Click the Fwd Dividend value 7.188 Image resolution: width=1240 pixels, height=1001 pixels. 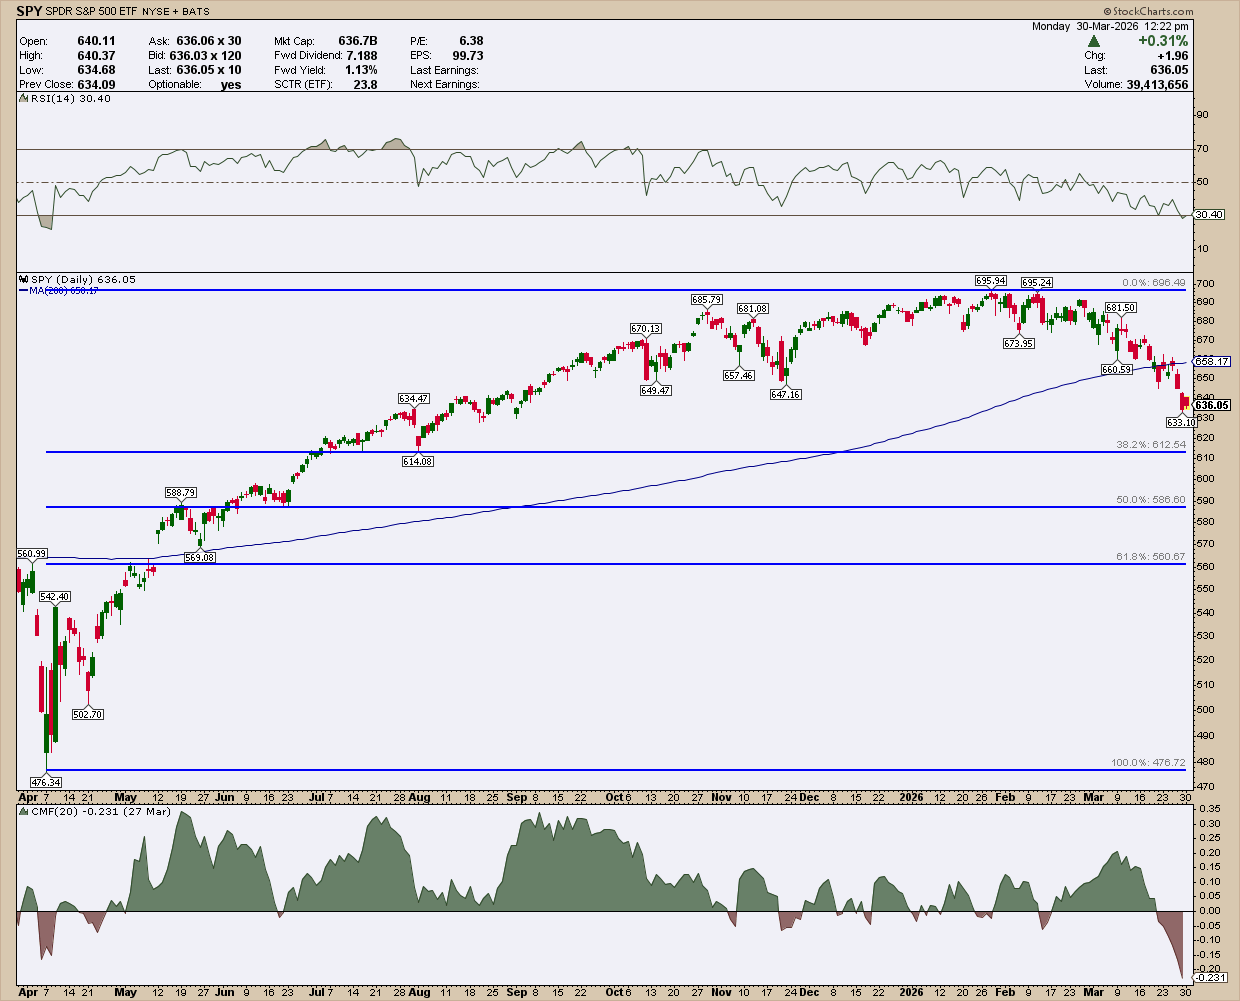click(x=362, y=56)
